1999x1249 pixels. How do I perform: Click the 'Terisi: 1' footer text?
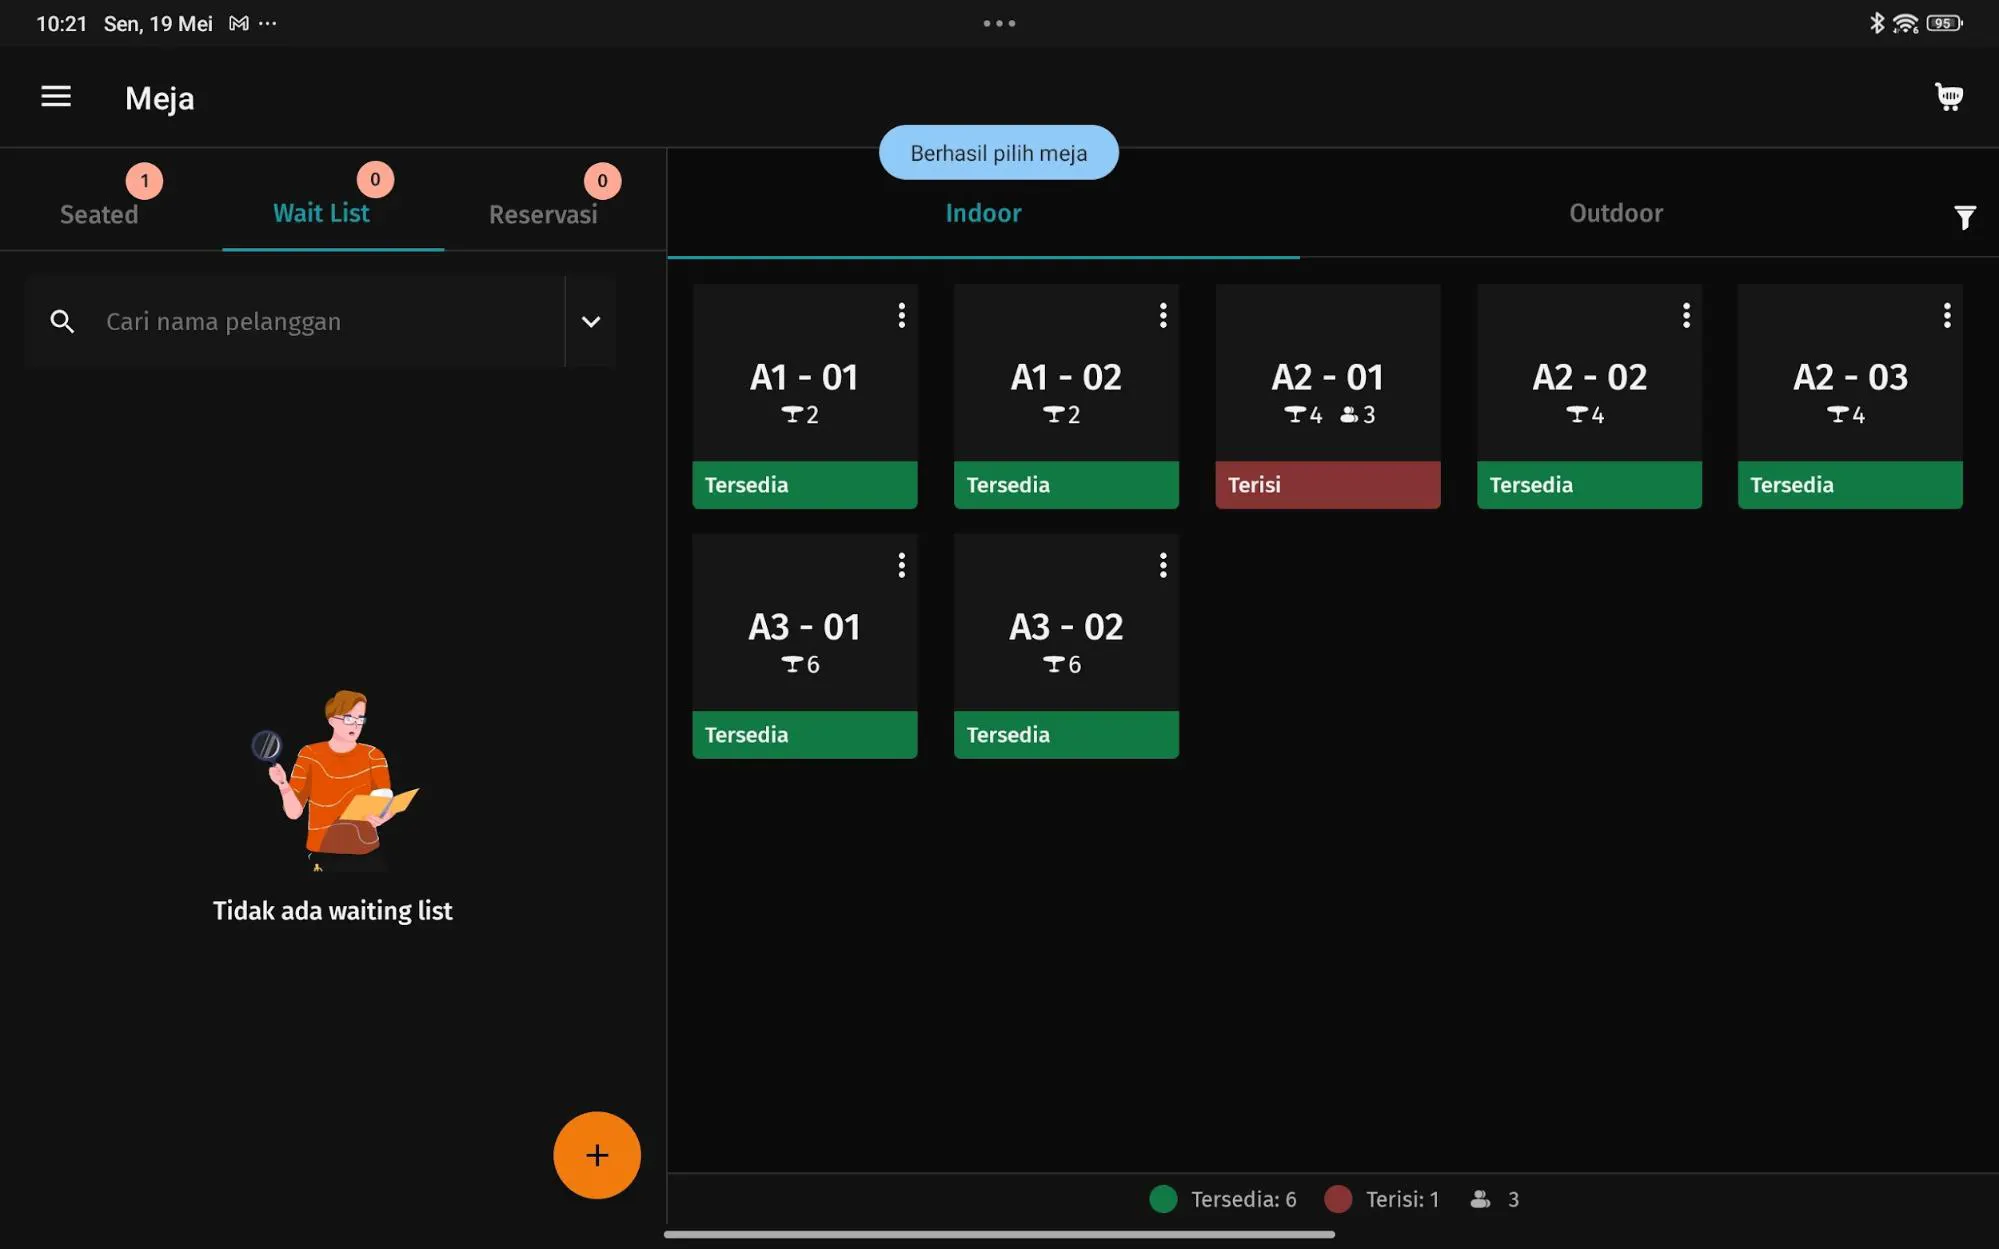pyautogui.click(x=1402, y=1199)
